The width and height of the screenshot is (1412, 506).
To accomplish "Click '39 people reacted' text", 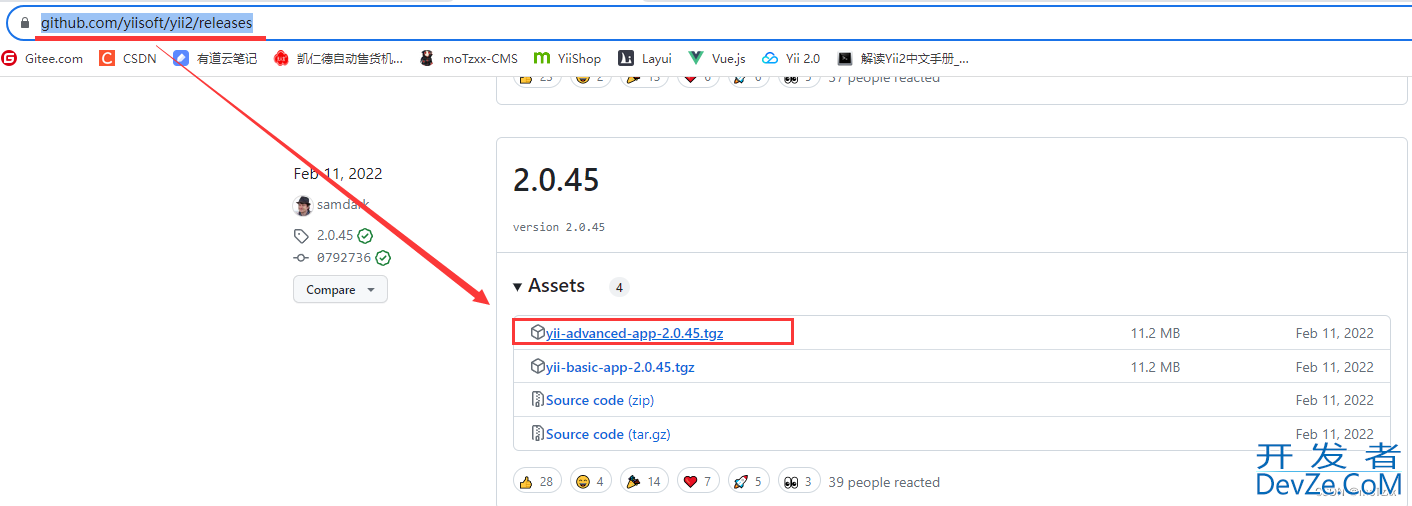I will pos(884,482).
